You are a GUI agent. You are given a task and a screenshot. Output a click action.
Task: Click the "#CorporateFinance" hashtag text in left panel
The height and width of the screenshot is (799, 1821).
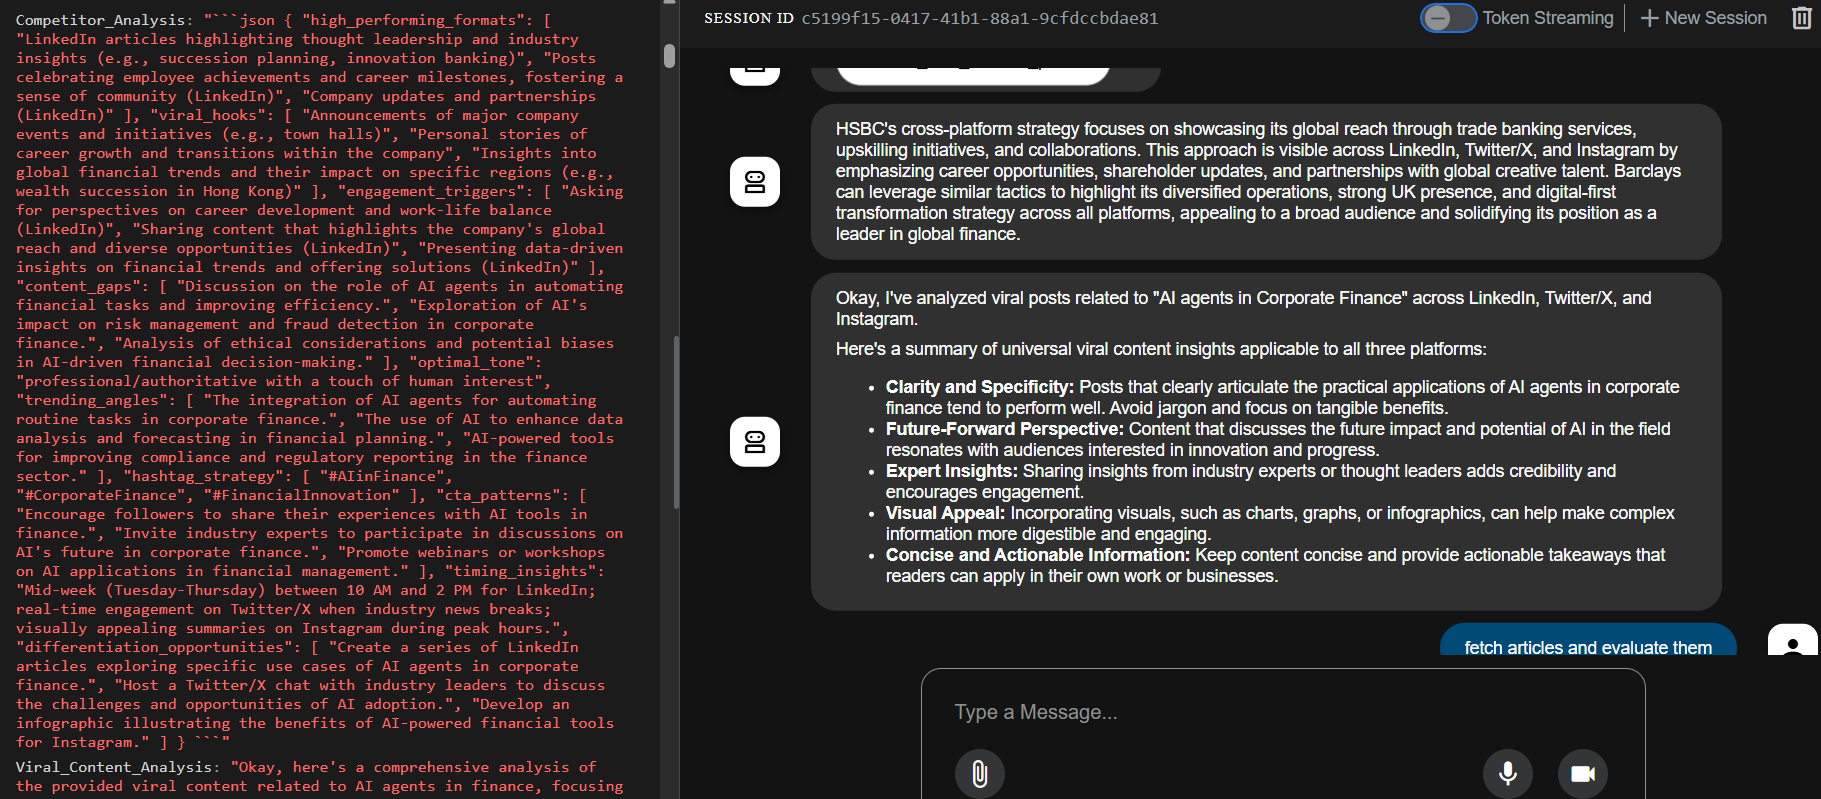click(x=105, y=495)
